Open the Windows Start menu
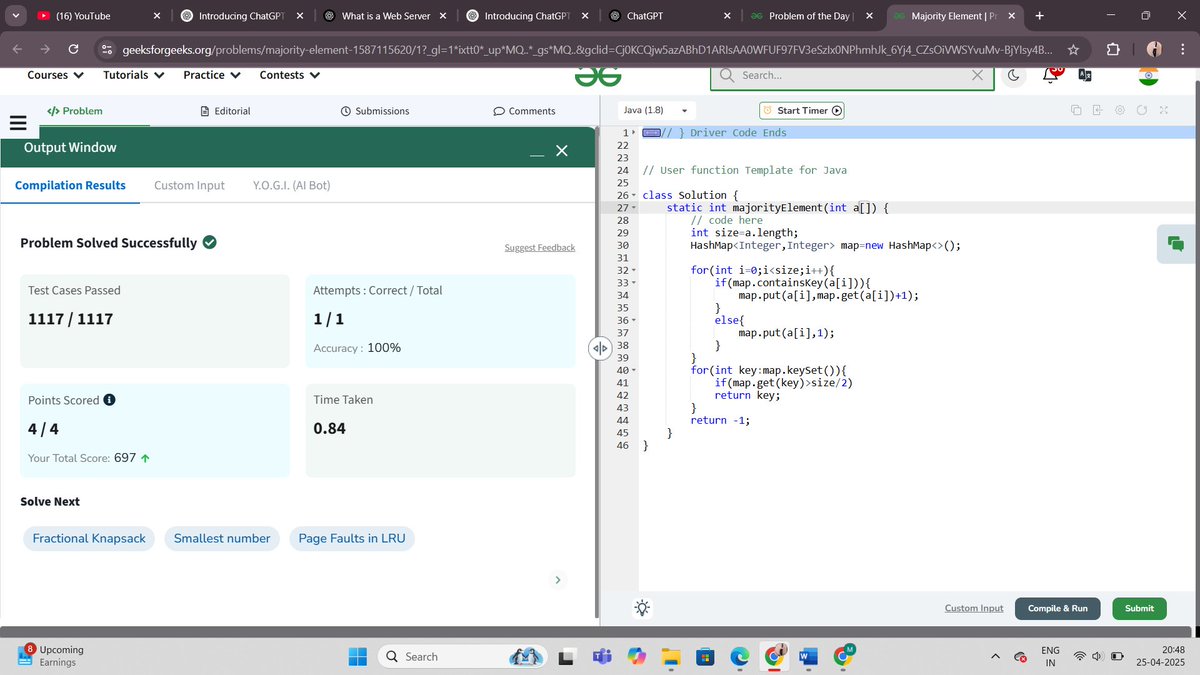1200x675 pixels. point(357,656)
